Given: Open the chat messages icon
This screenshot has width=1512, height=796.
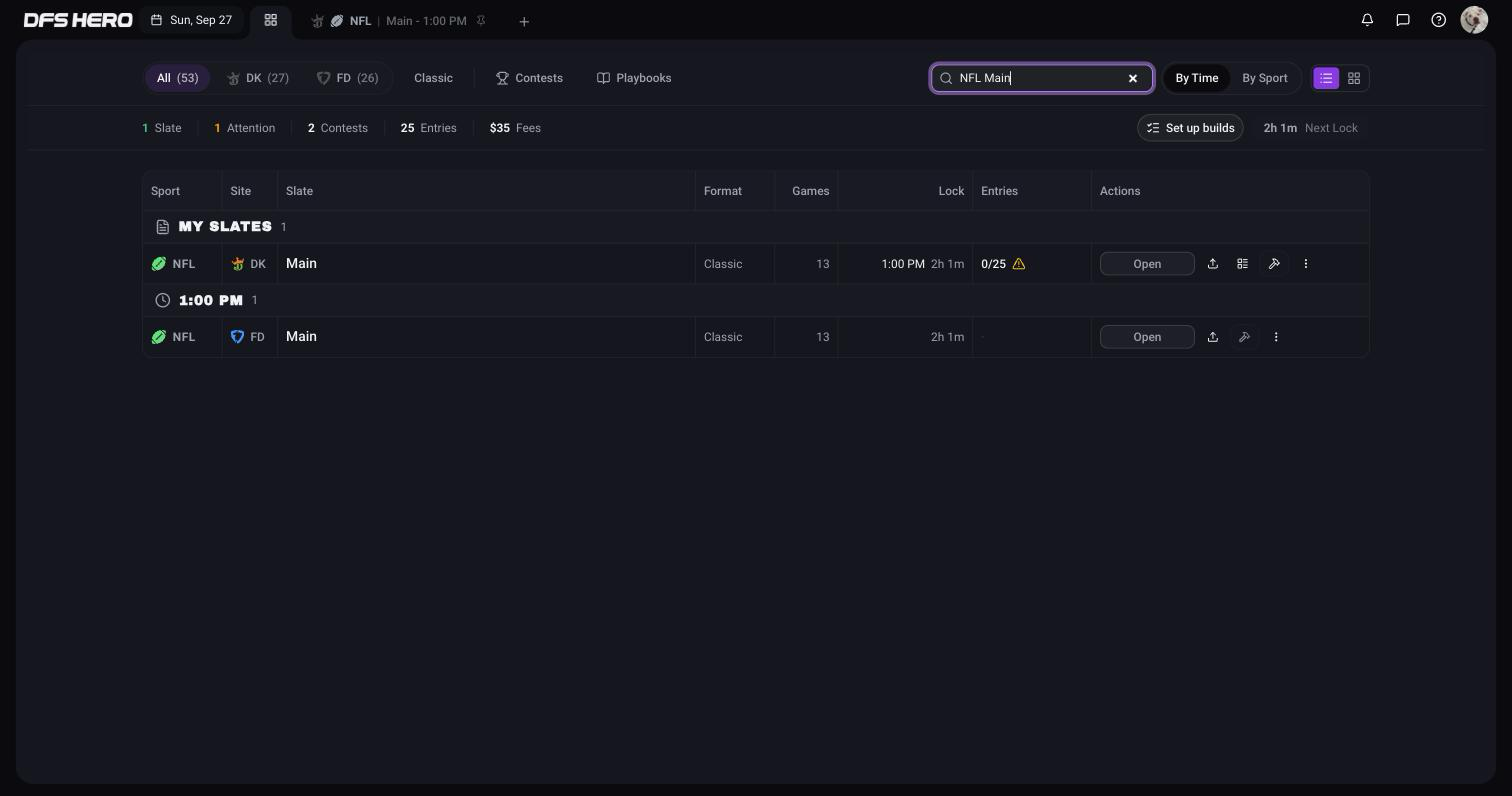Looking at the screenshot, I should tap(1403, 20).
